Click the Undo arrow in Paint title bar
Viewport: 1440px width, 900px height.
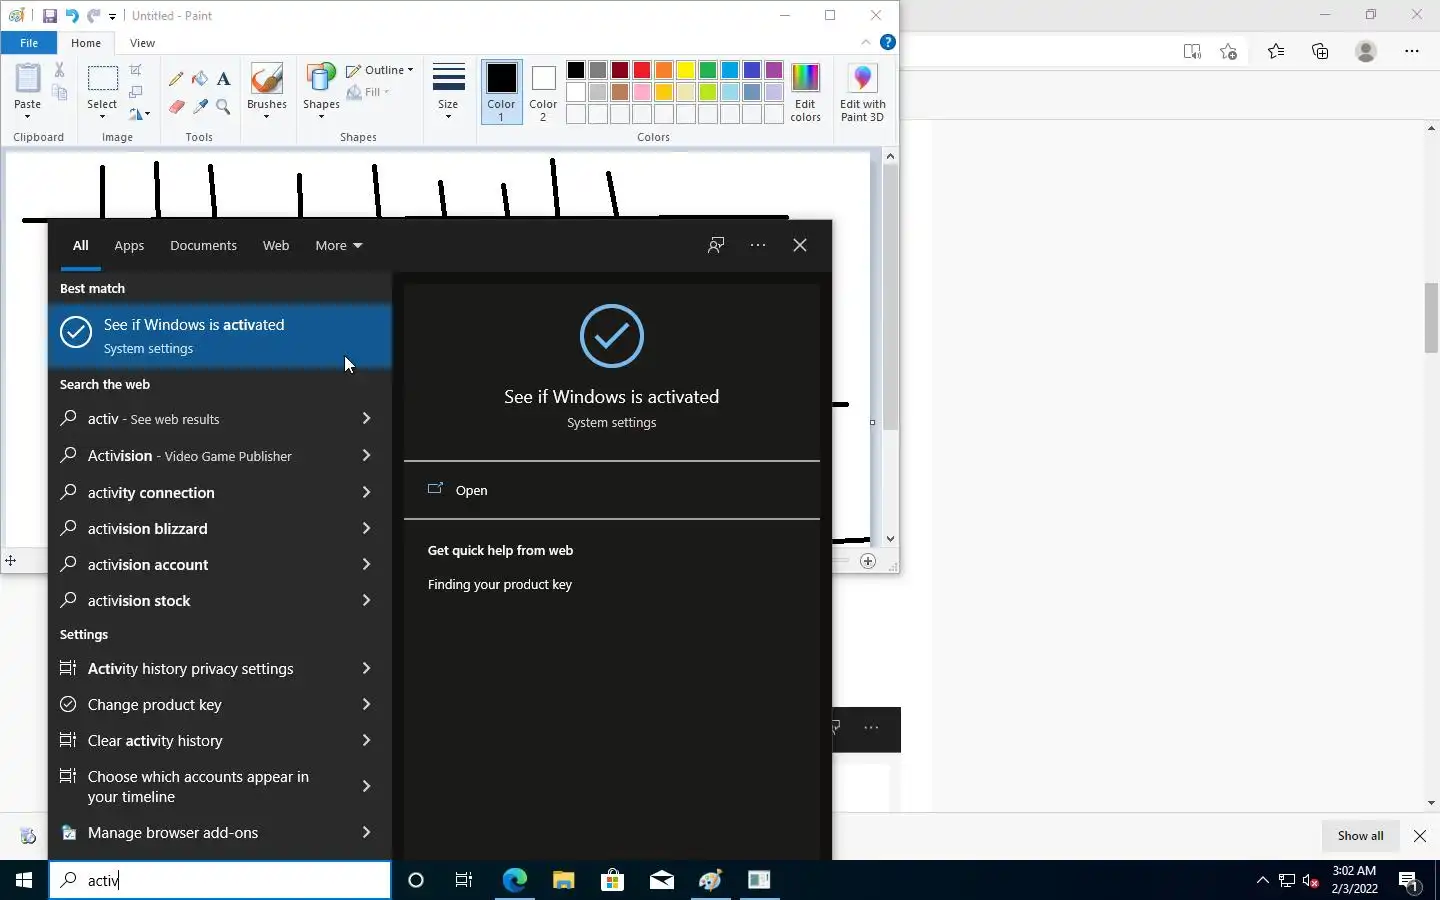pos(72,16)
